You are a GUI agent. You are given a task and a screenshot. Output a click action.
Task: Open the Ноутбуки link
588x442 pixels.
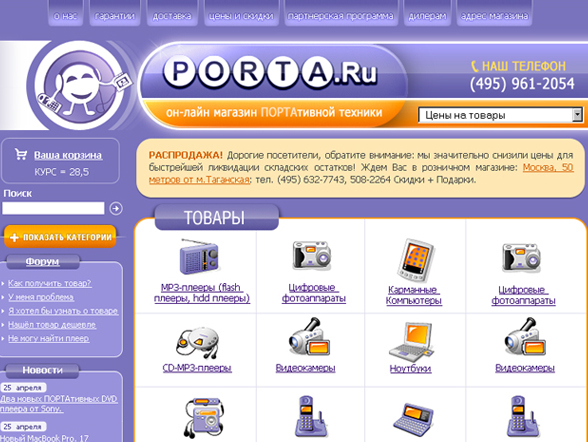coord(410,369)
